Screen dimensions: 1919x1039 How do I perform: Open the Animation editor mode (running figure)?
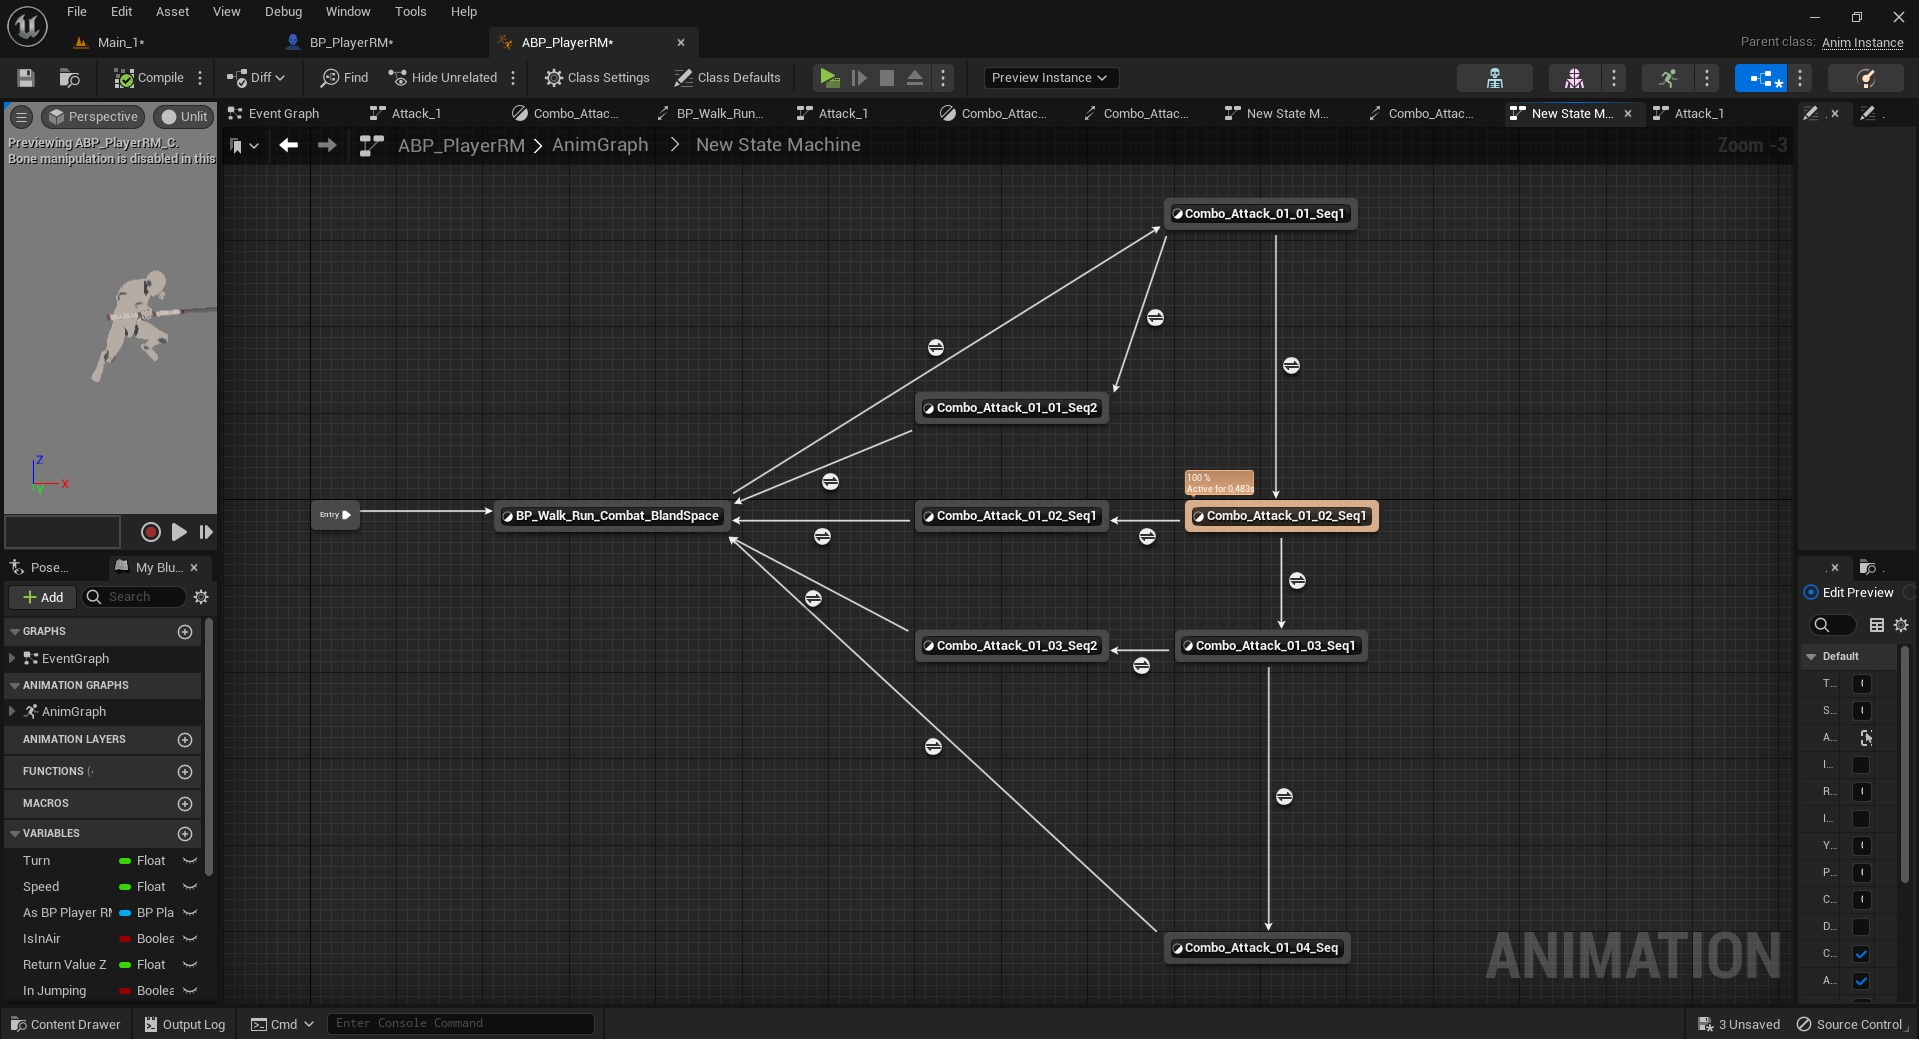1667,78
